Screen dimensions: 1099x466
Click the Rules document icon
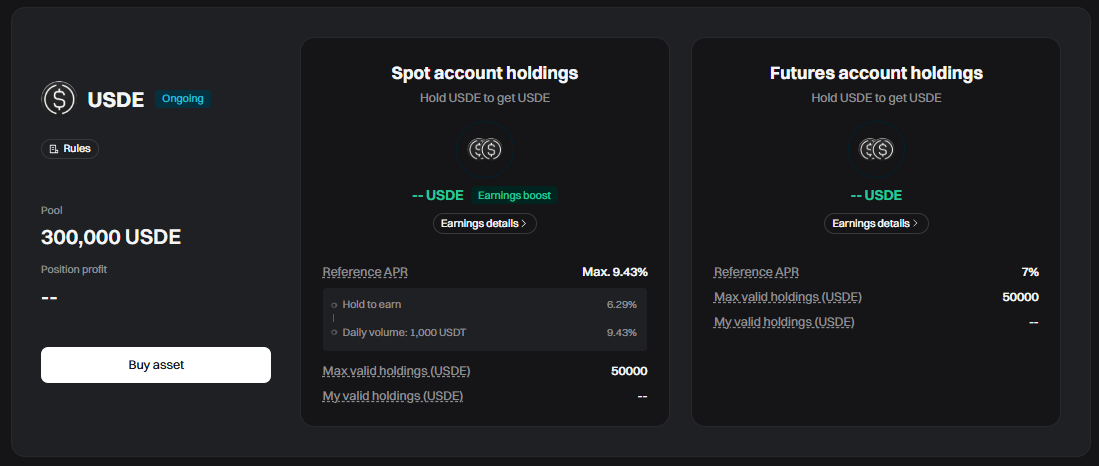click(54, 148)
